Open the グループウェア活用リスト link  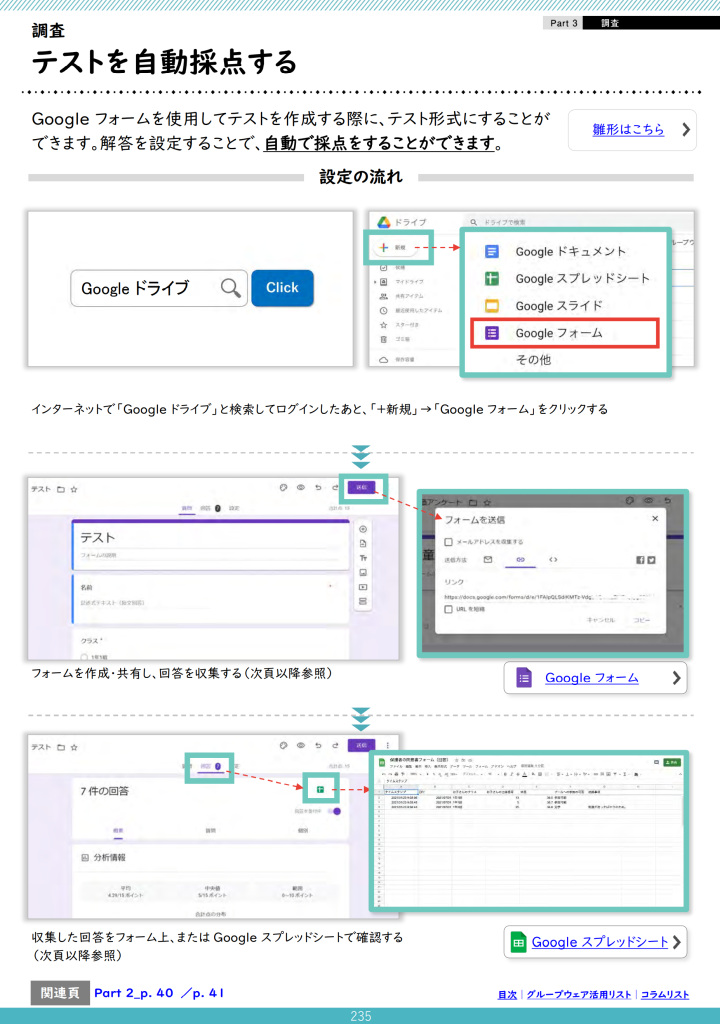[x=579, y=995]
